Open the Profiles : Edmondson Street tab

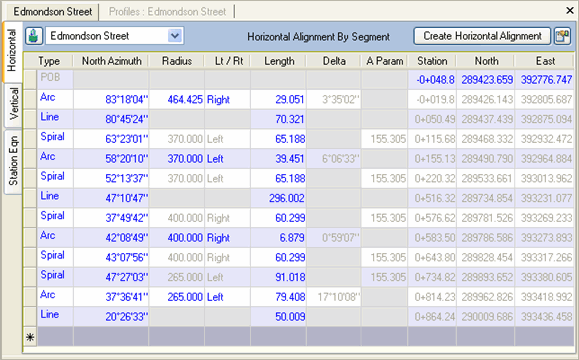[x=167, y=12]
